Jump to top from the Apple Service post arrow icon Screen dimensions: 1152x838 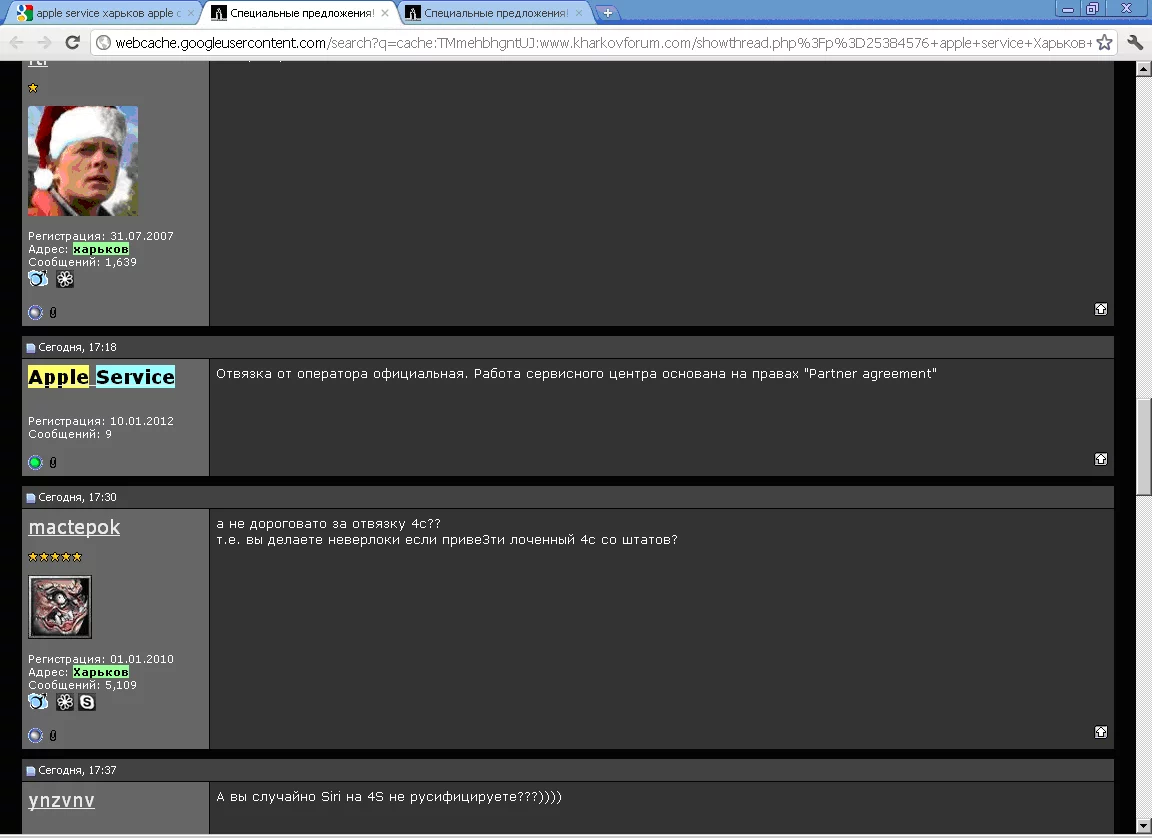coord(1101,459)
